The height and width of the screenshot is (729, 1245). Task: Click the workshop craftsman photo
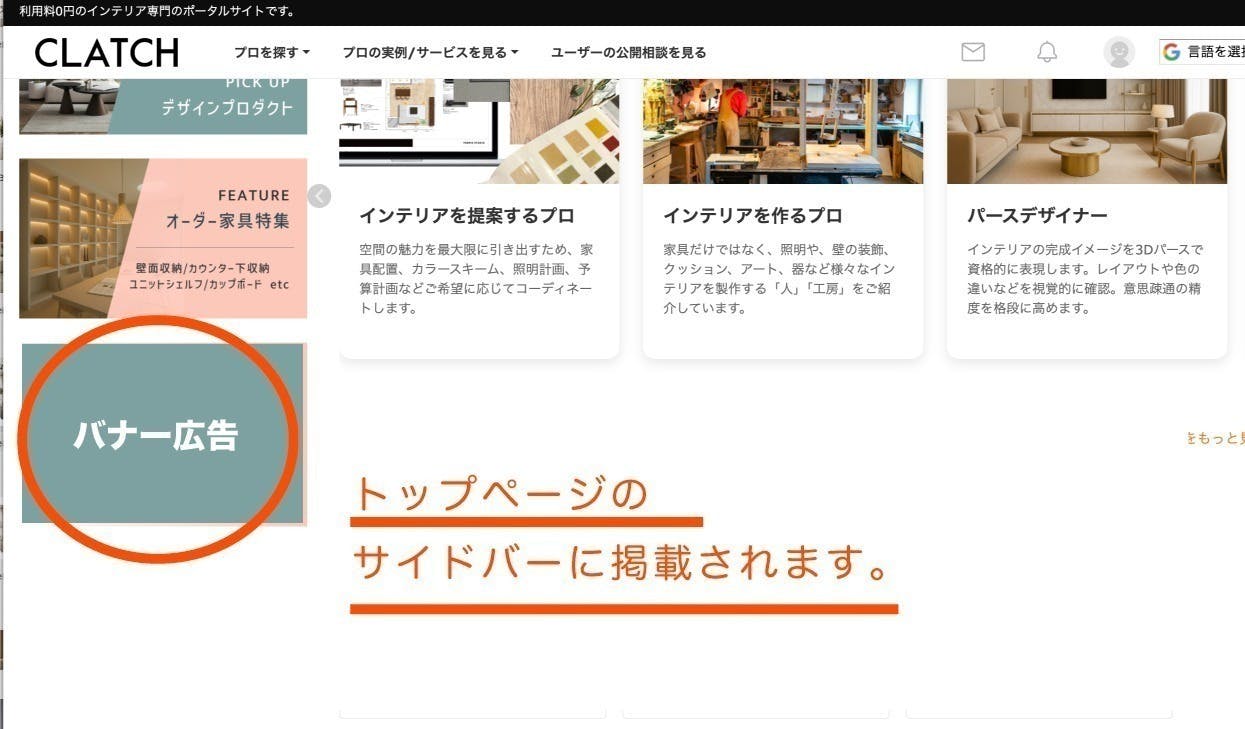[x=782, y=131]
